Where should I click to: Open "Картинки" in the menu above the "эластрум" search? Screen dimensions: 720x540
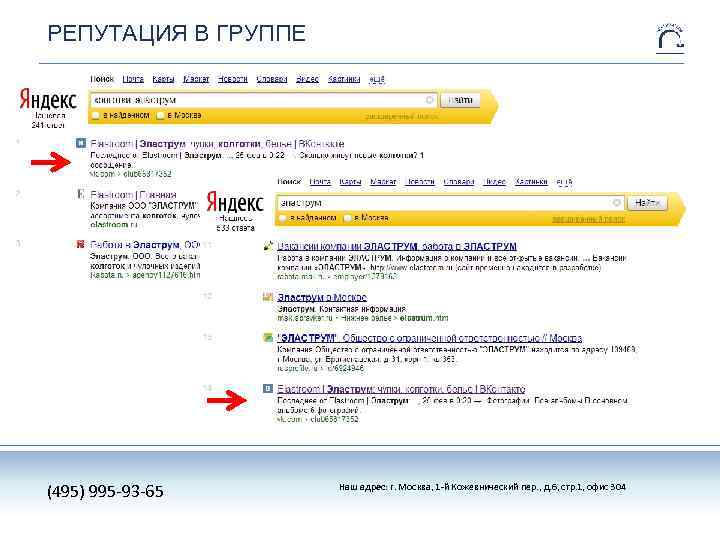coord(531,181)
